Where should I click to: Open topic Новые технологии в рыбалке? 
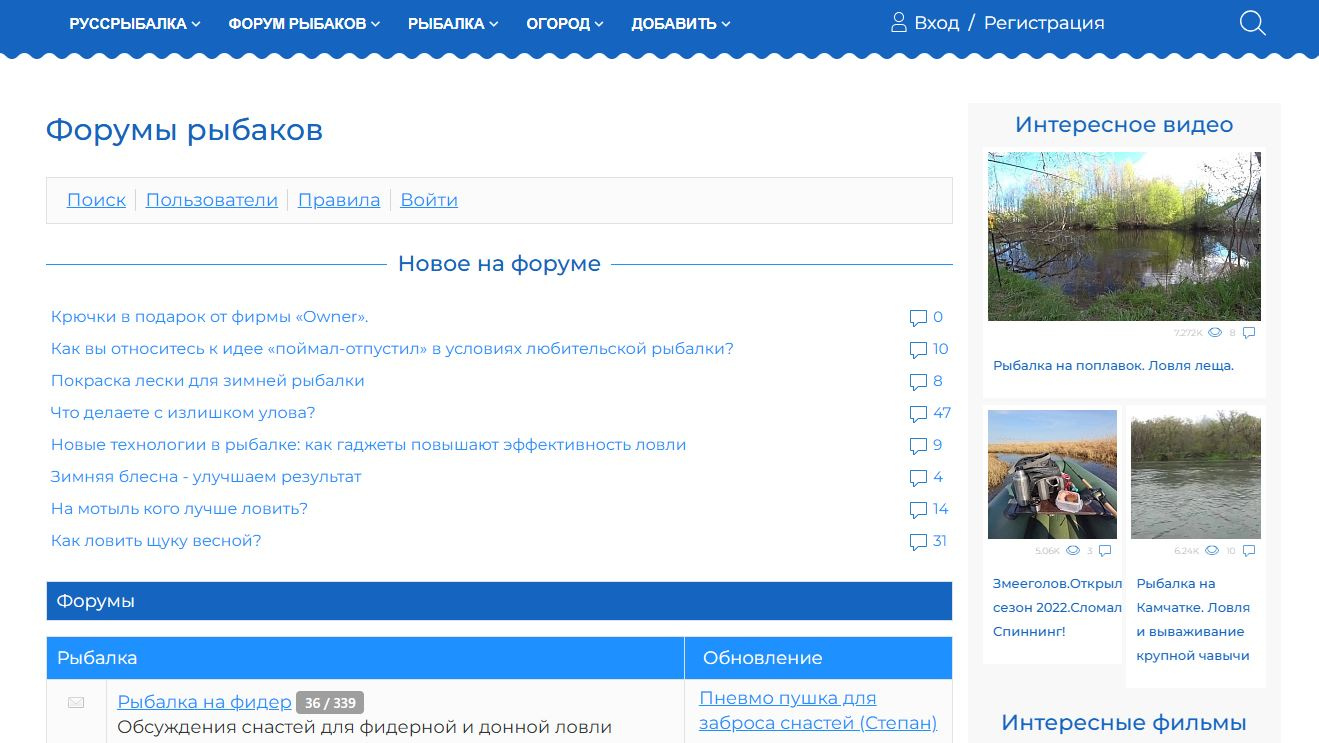coord(369,445)
